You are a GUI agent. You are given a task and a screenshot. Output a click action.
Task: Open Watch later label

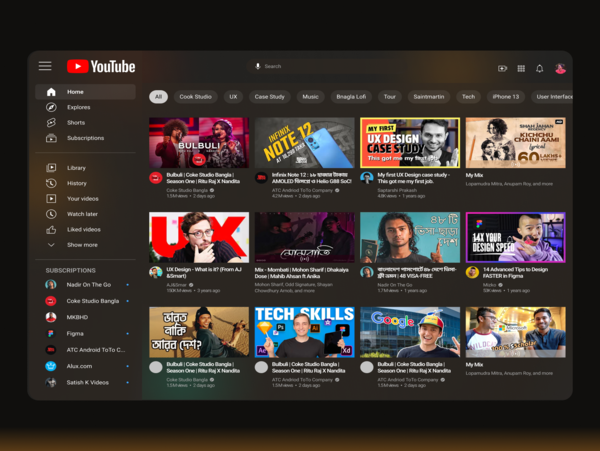(82, 214)
